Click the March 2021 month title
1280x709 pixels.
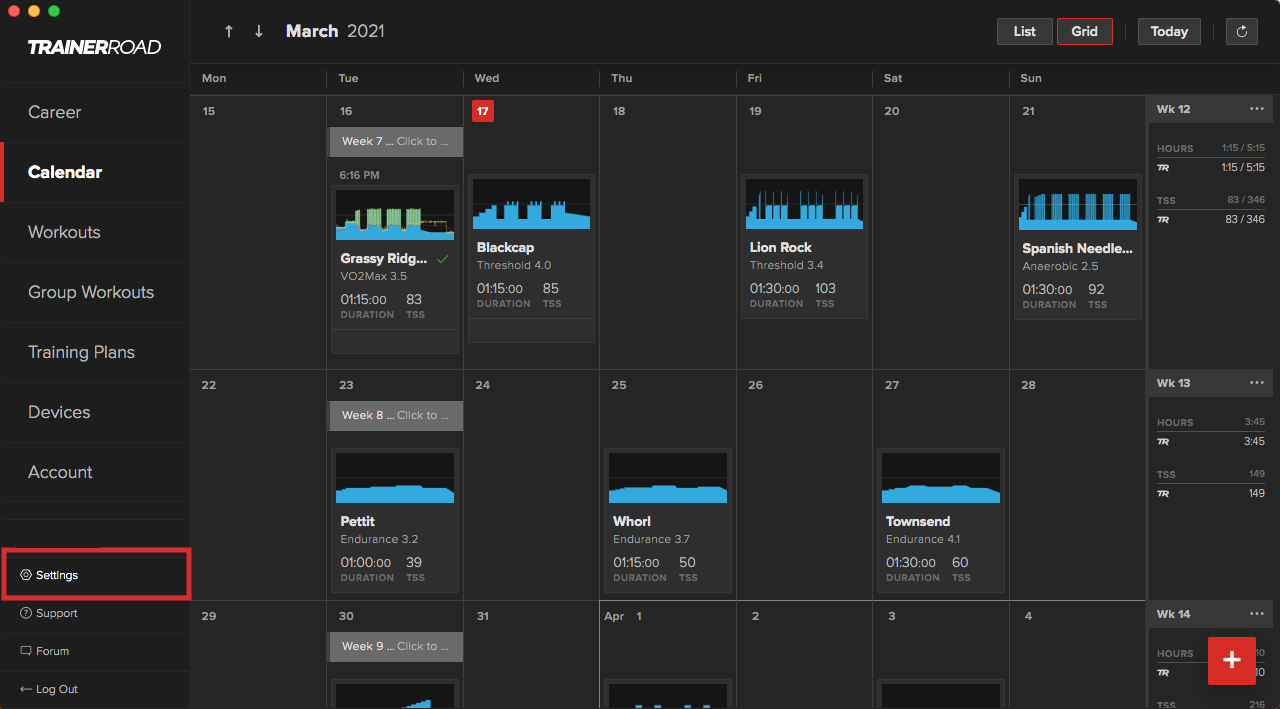point(335,31)
